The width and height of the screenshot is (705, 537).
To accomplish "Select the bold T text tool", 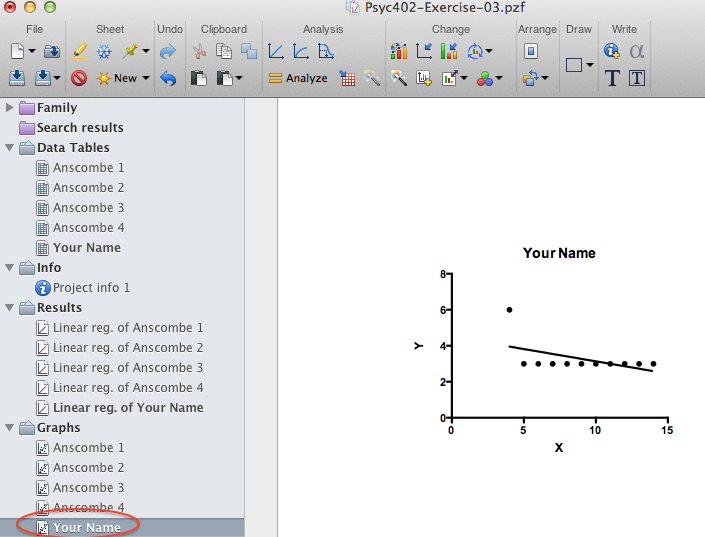I will 612,78.
